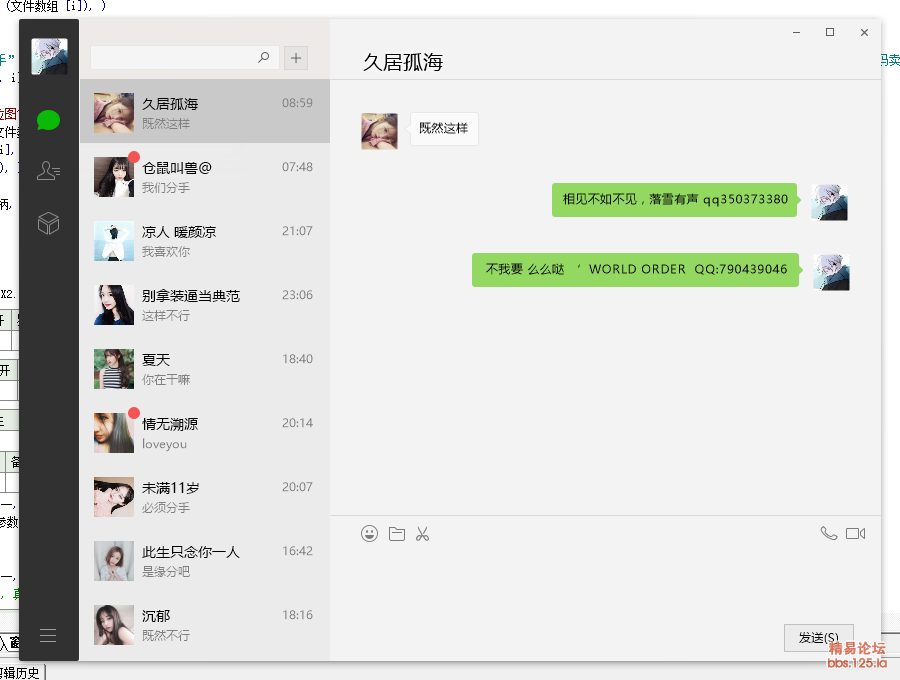Click the sender avatar beside 既然这样 message
Image resolution: width=900 pixels, height=680 pixels.
[x=379, y=131]
